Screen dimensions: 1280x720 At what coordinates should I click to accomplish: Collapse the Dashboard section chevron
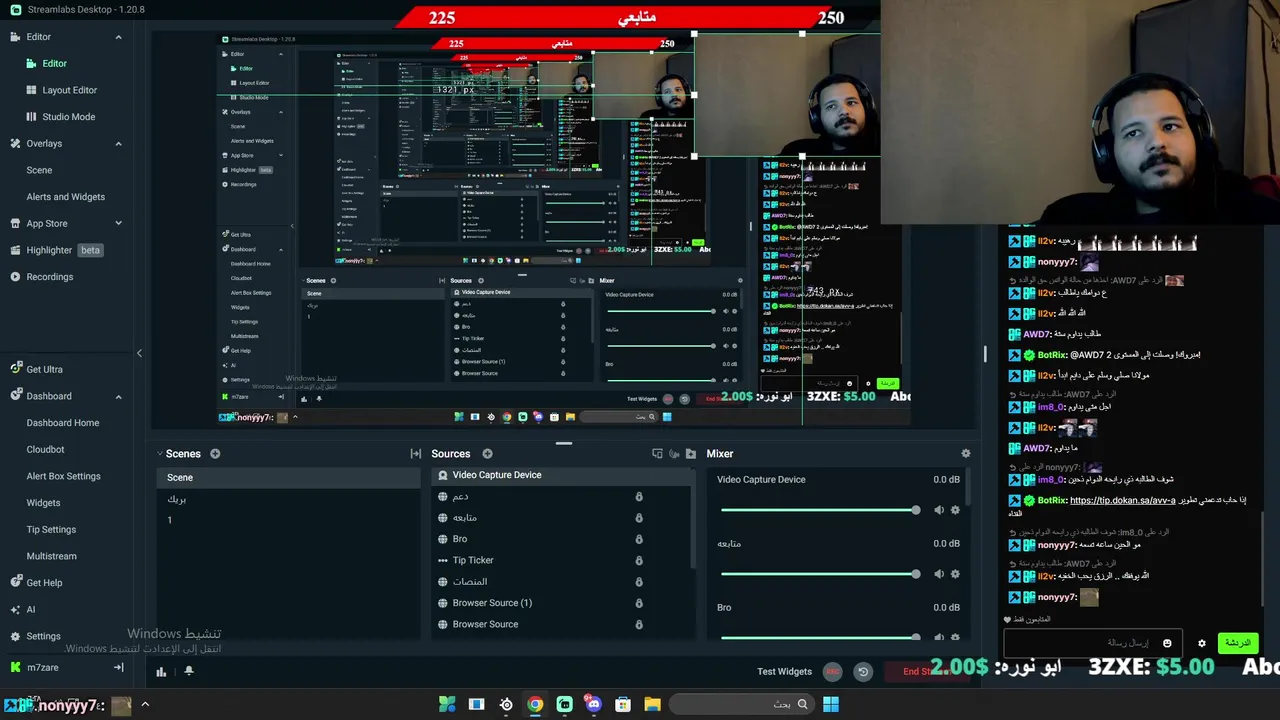click(118, 397)
